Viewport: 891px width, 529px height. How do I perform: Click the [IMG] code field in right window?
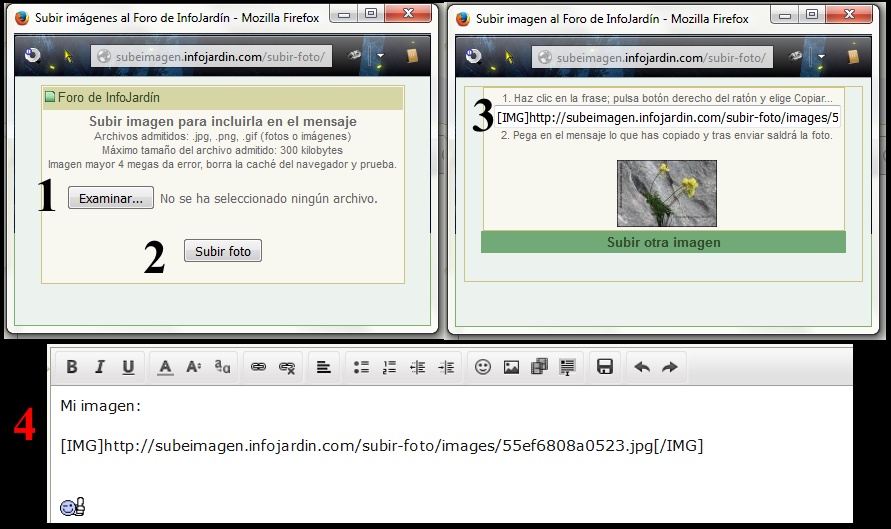coord(667,118)
